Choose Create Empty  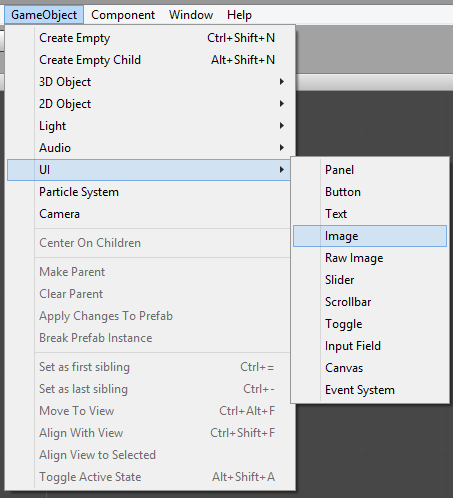[x=149, y=38]
